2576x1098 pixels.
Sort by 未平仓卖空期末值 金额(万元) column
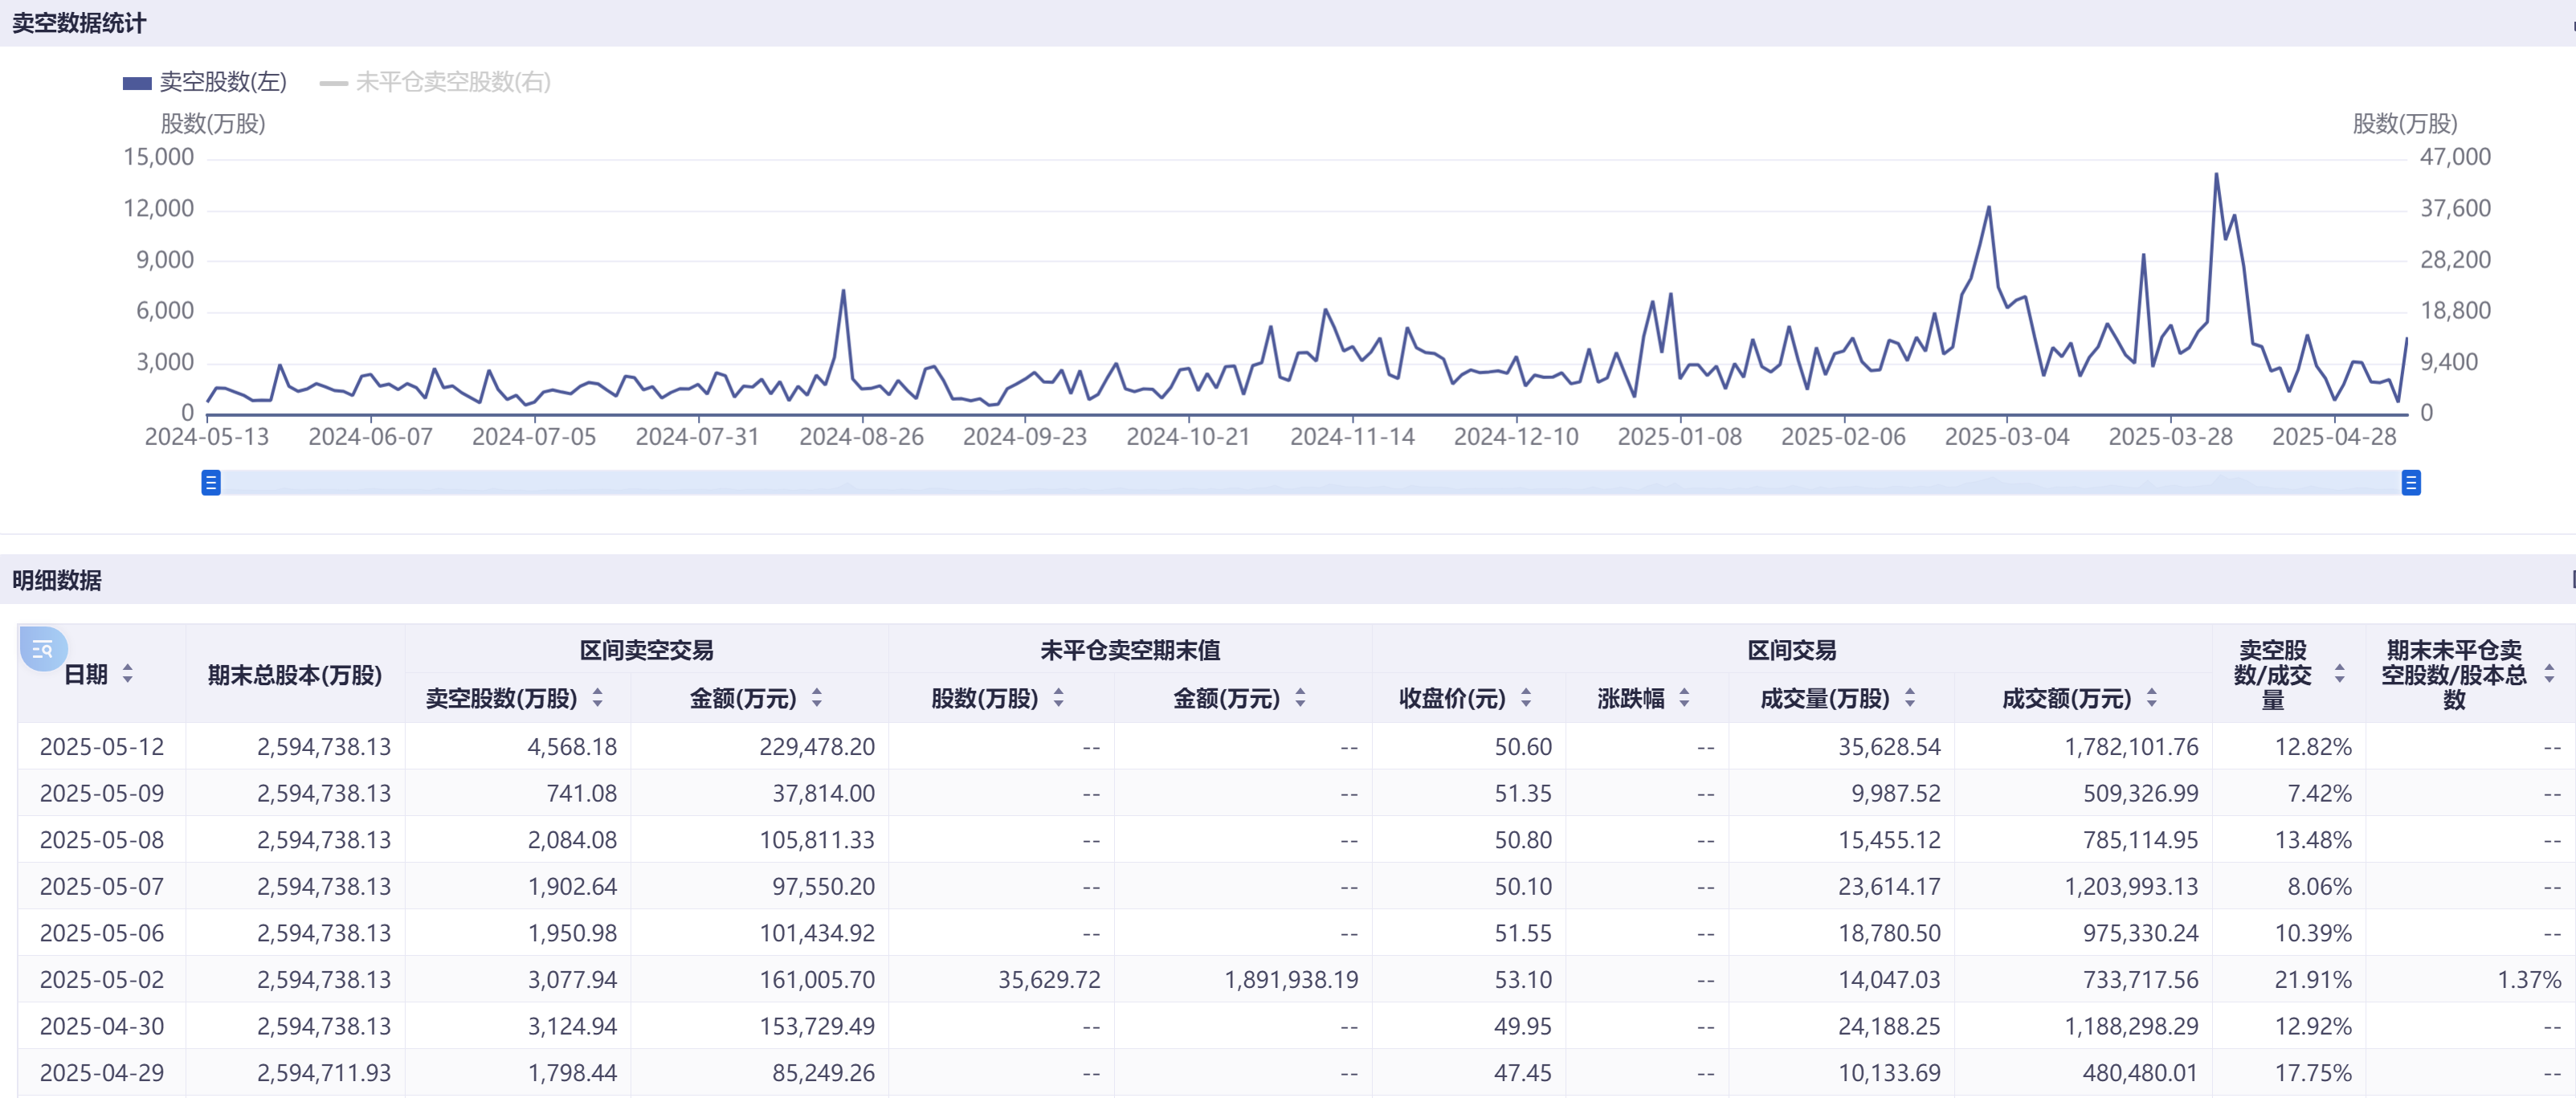(x=1300, y=698)
